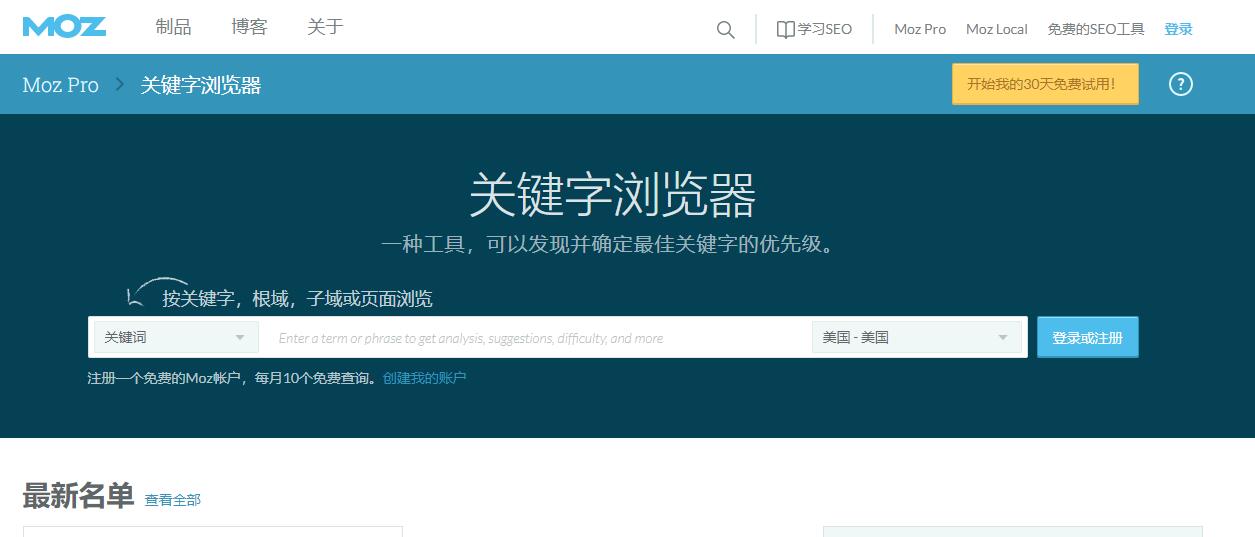Open the 关于 menu
Viewport: 1255px width, 537px height.
point(325,27)
